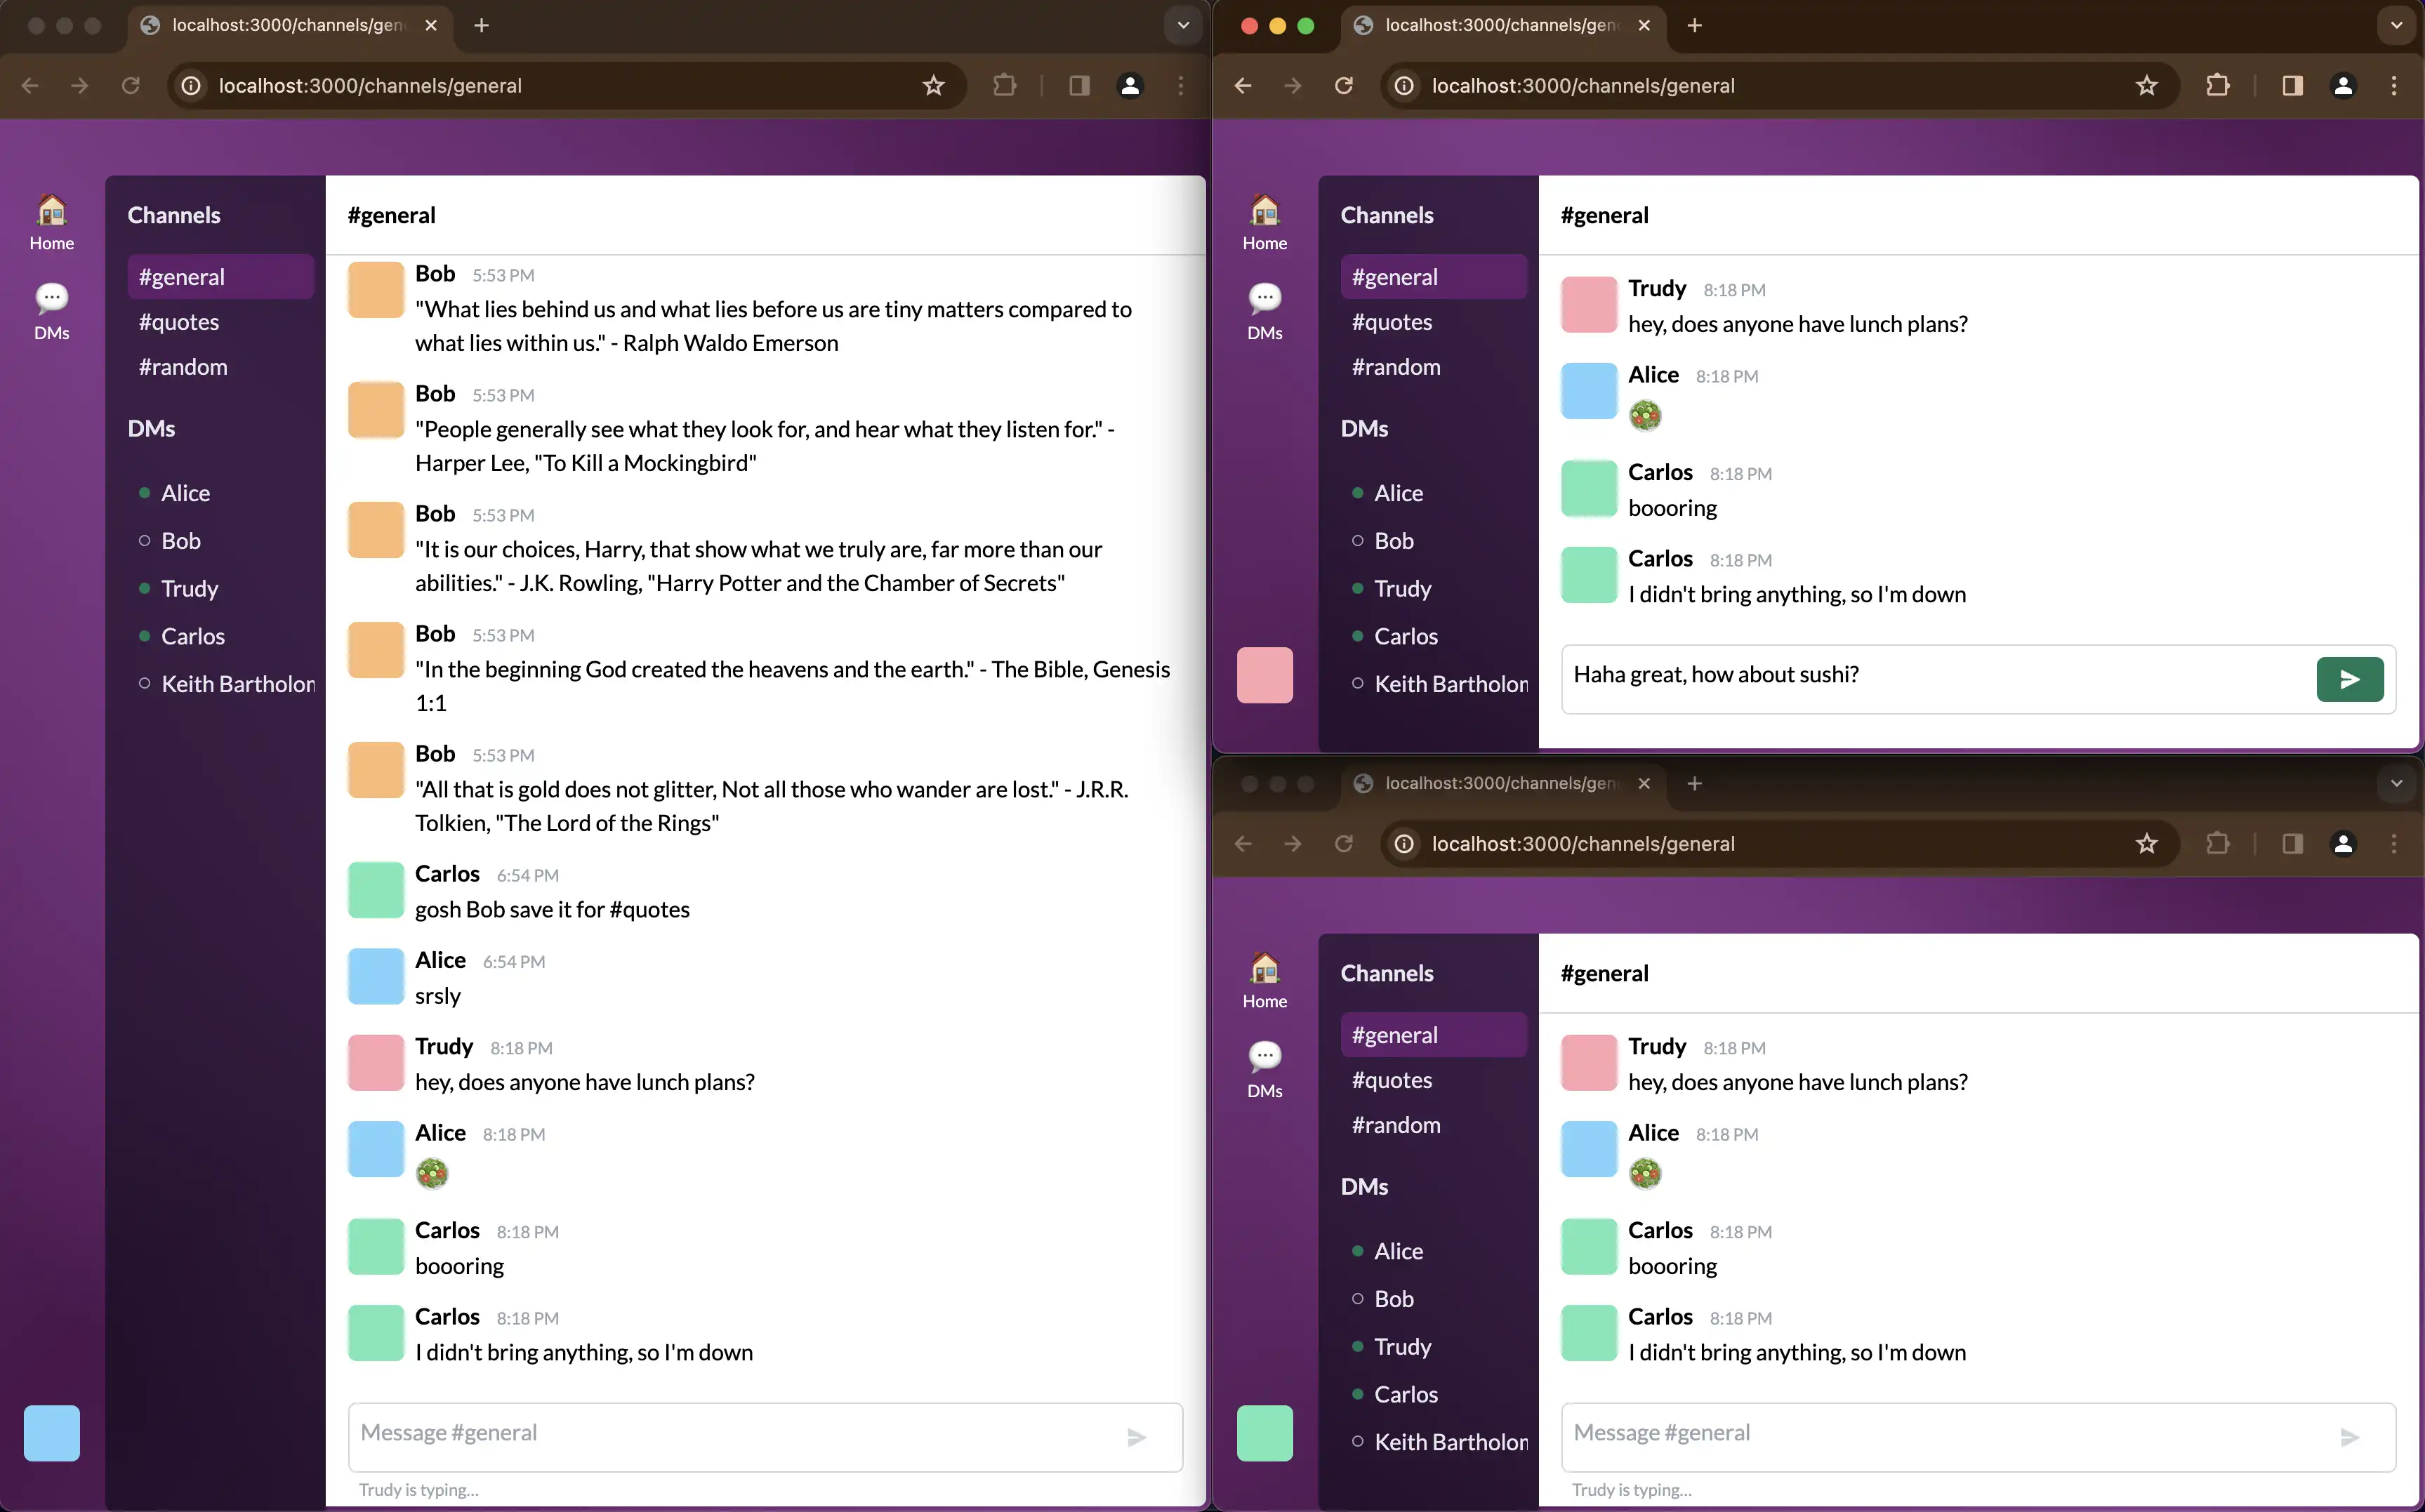Open new tab in bottom-right window
This screenshot has height=1512, width=2425.
pyautogui.click(x=1694, y=783)
